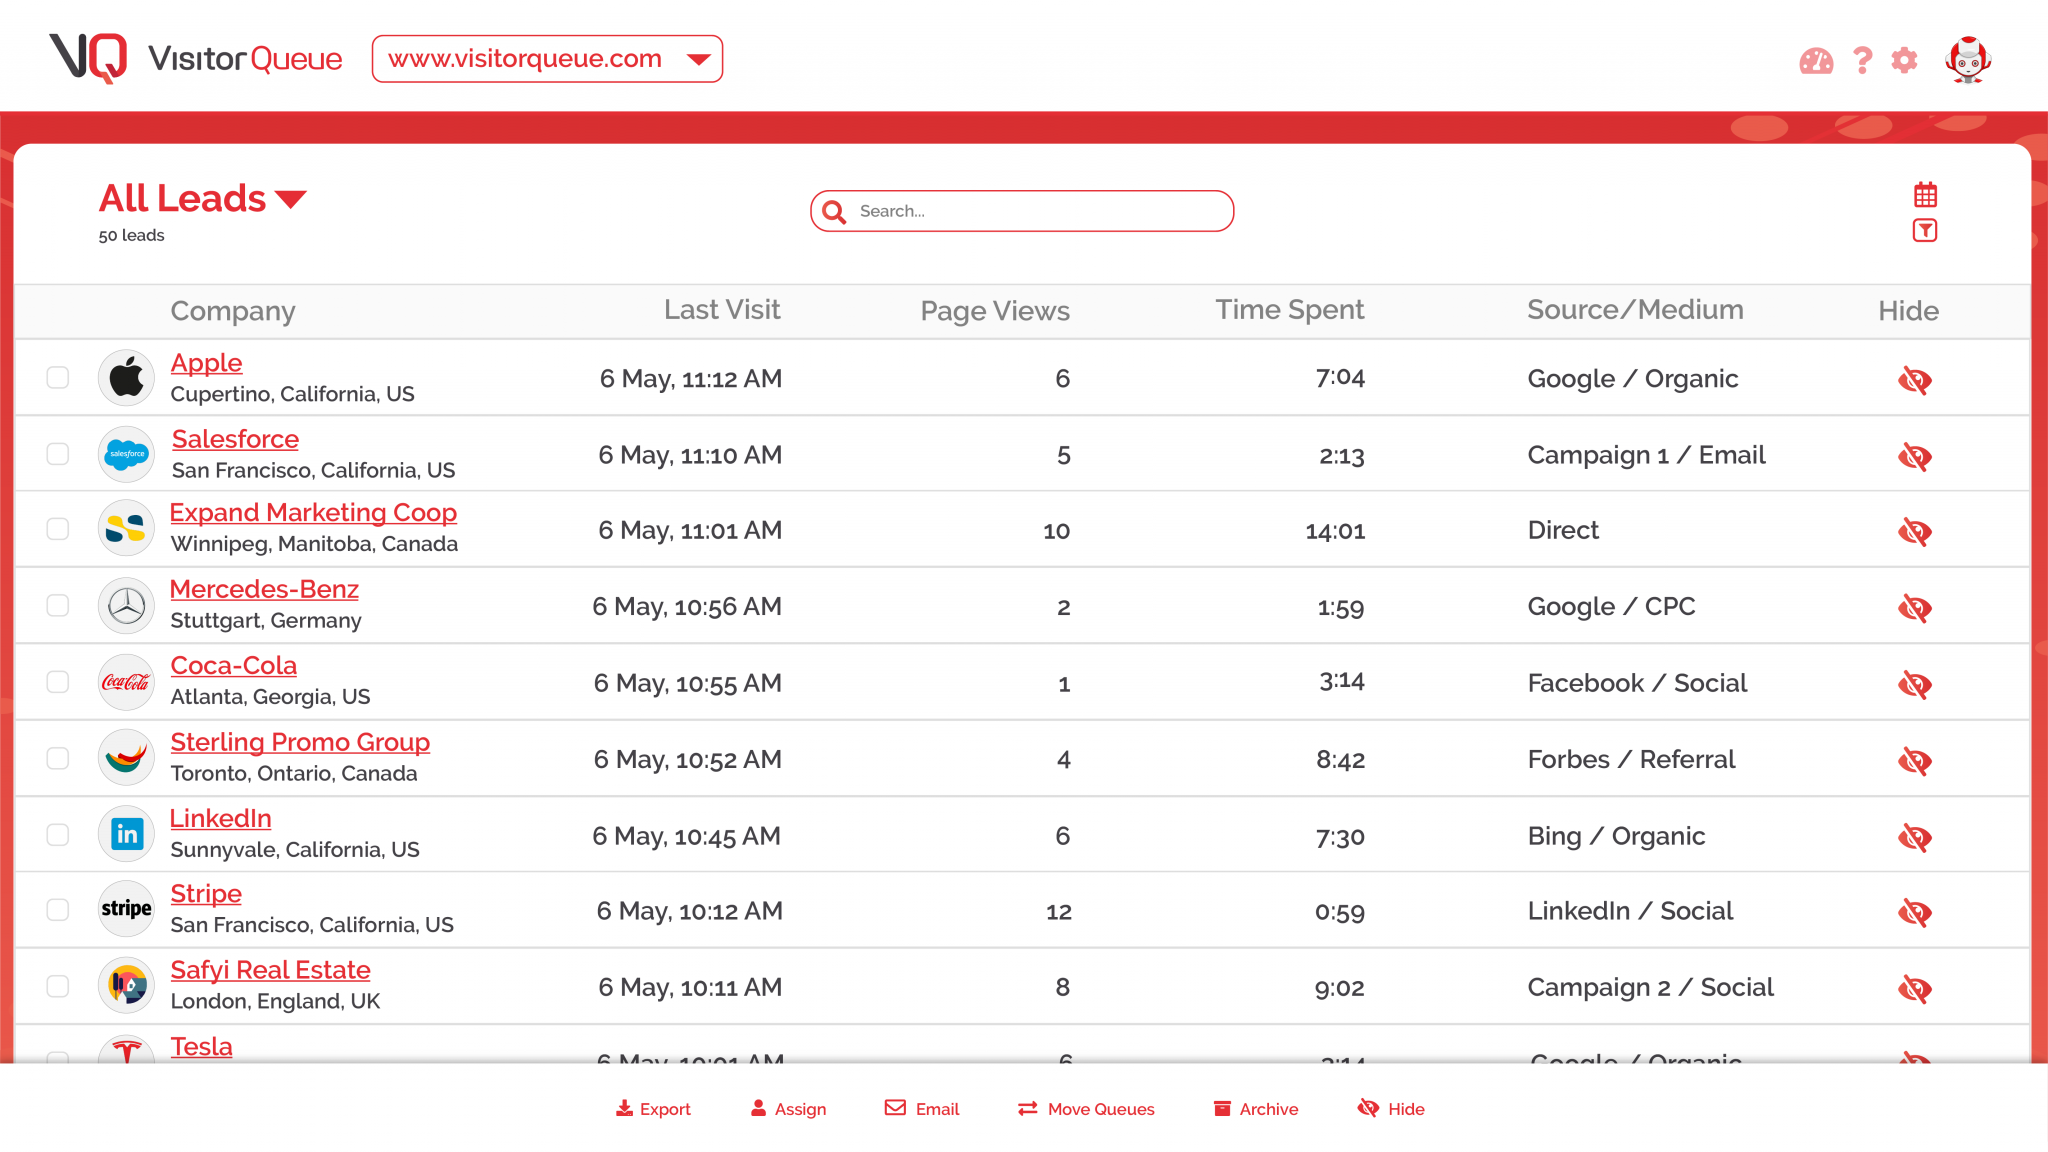Select the Archive action in the bottom menu

(1222, 1108)
